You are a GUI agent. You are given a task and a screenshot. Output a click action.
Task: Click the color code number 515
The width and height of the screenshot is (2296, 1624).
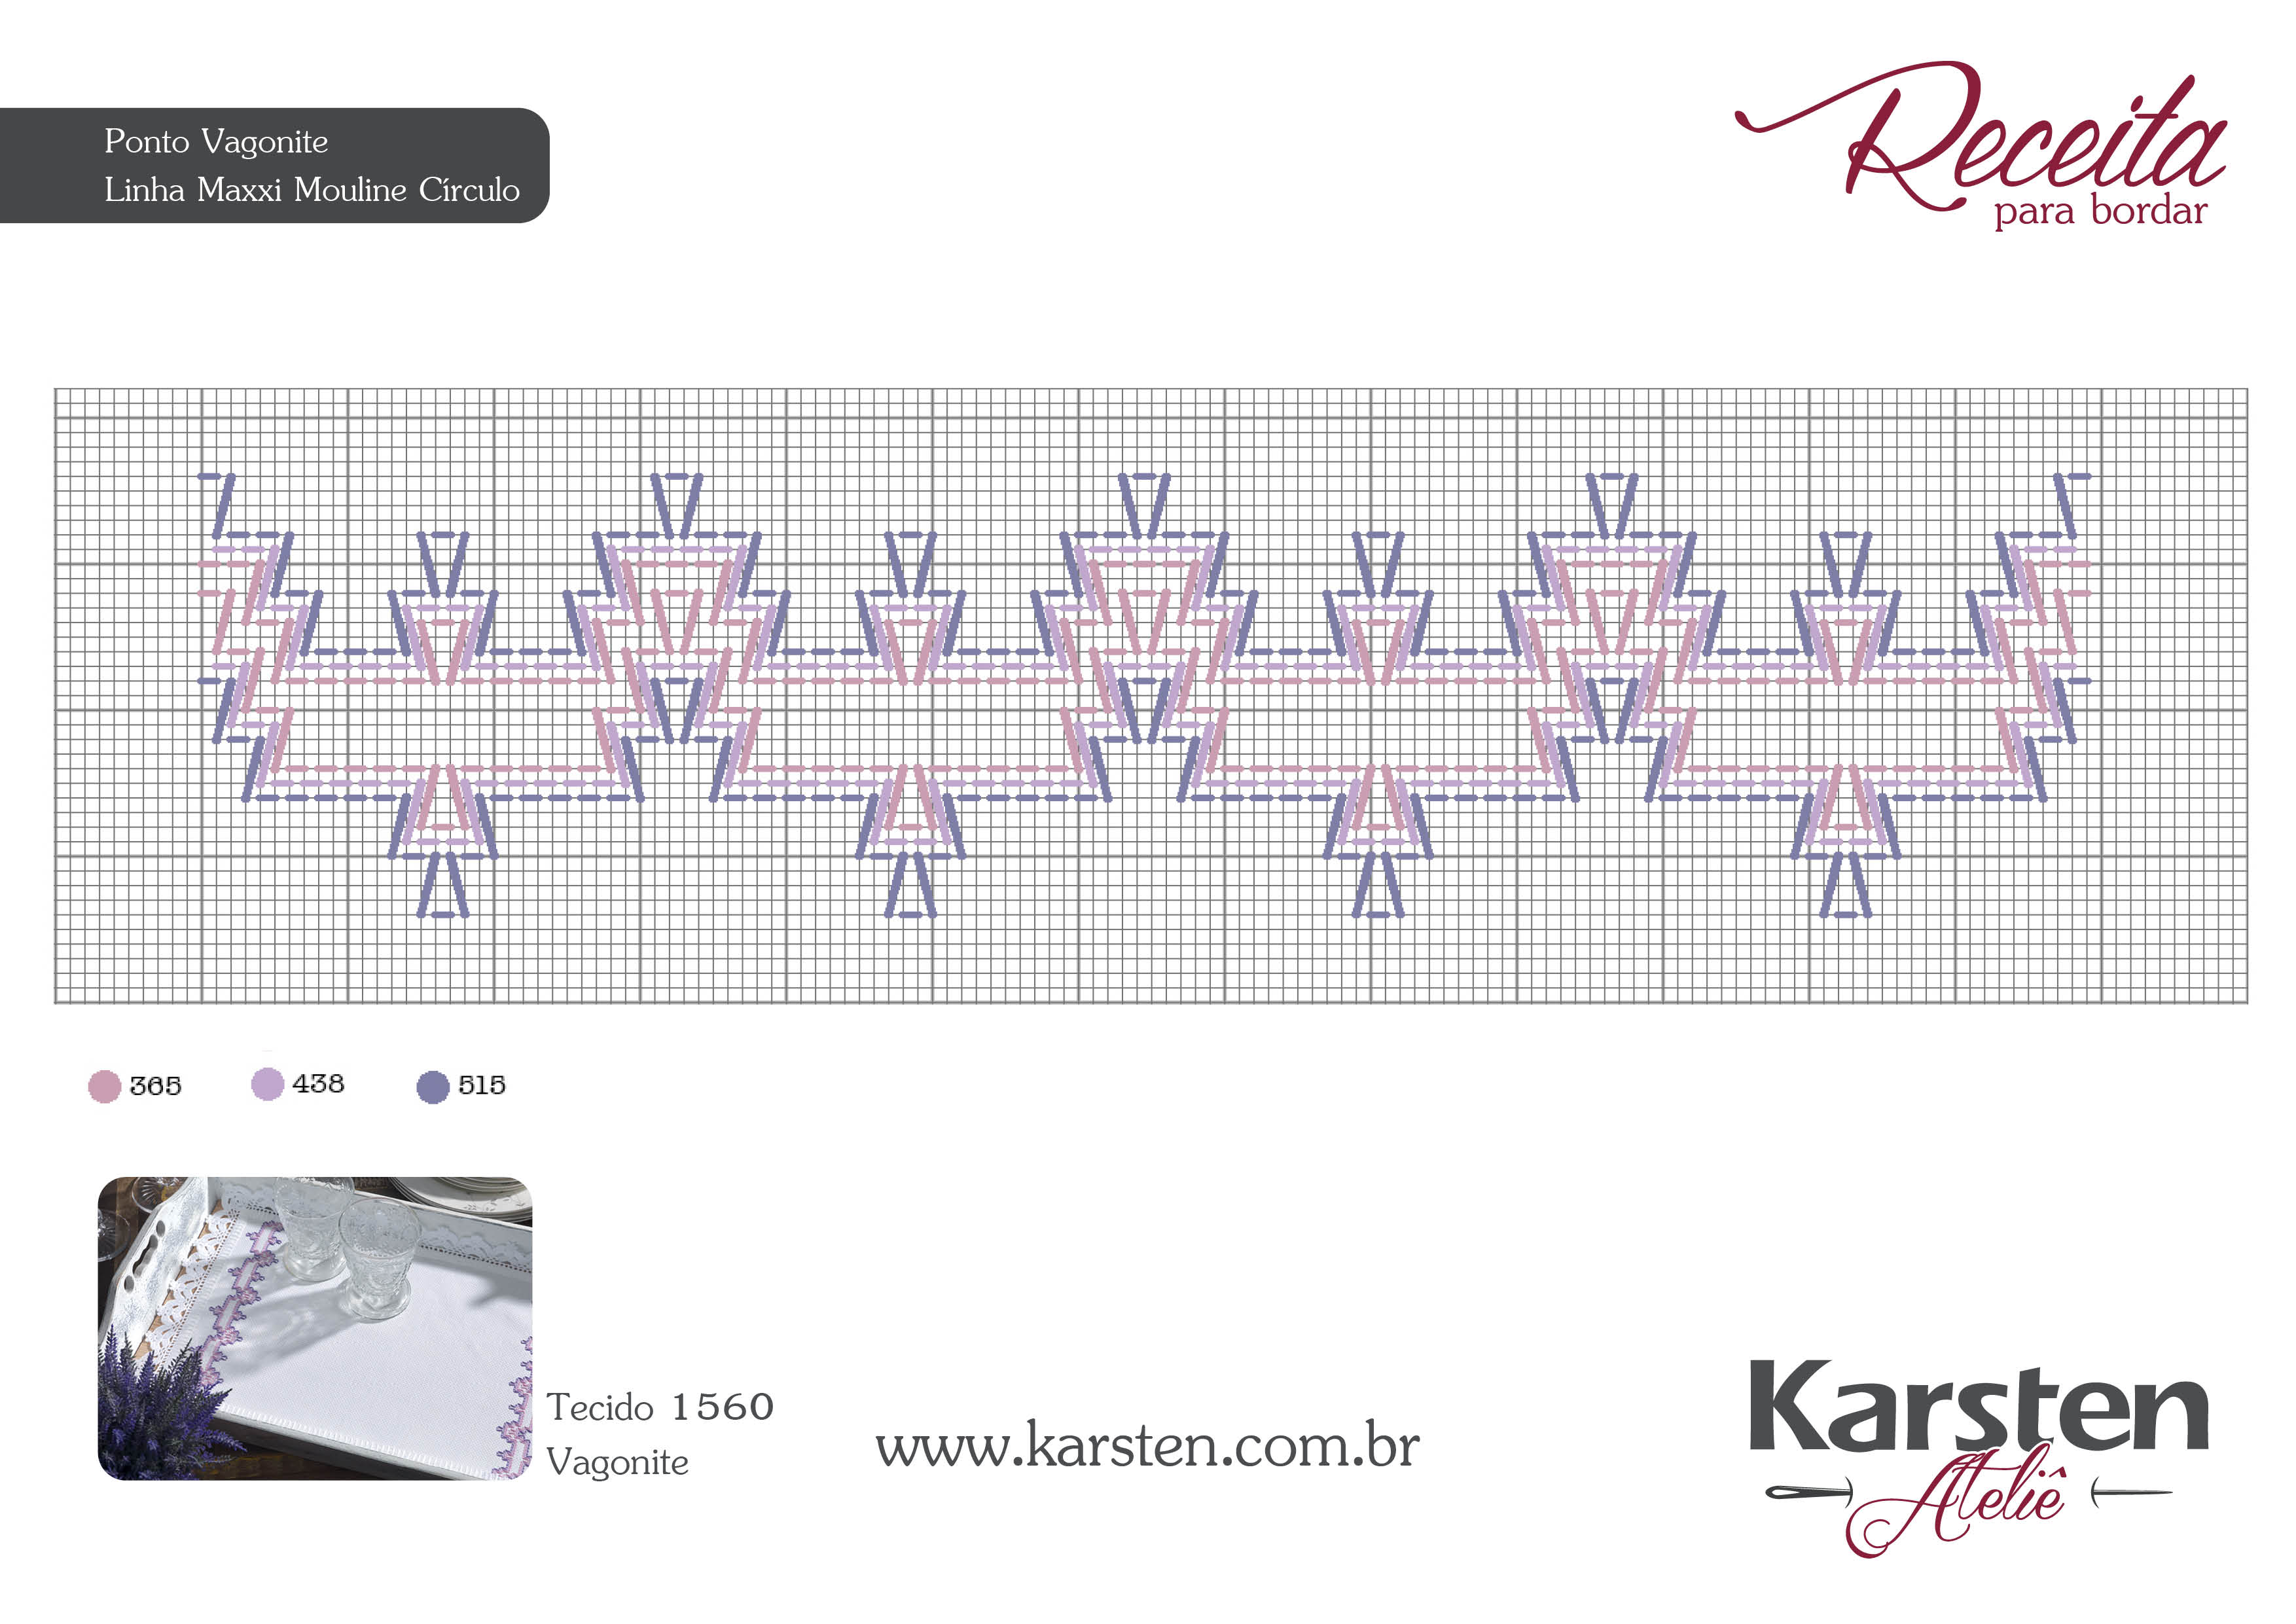482,1085
